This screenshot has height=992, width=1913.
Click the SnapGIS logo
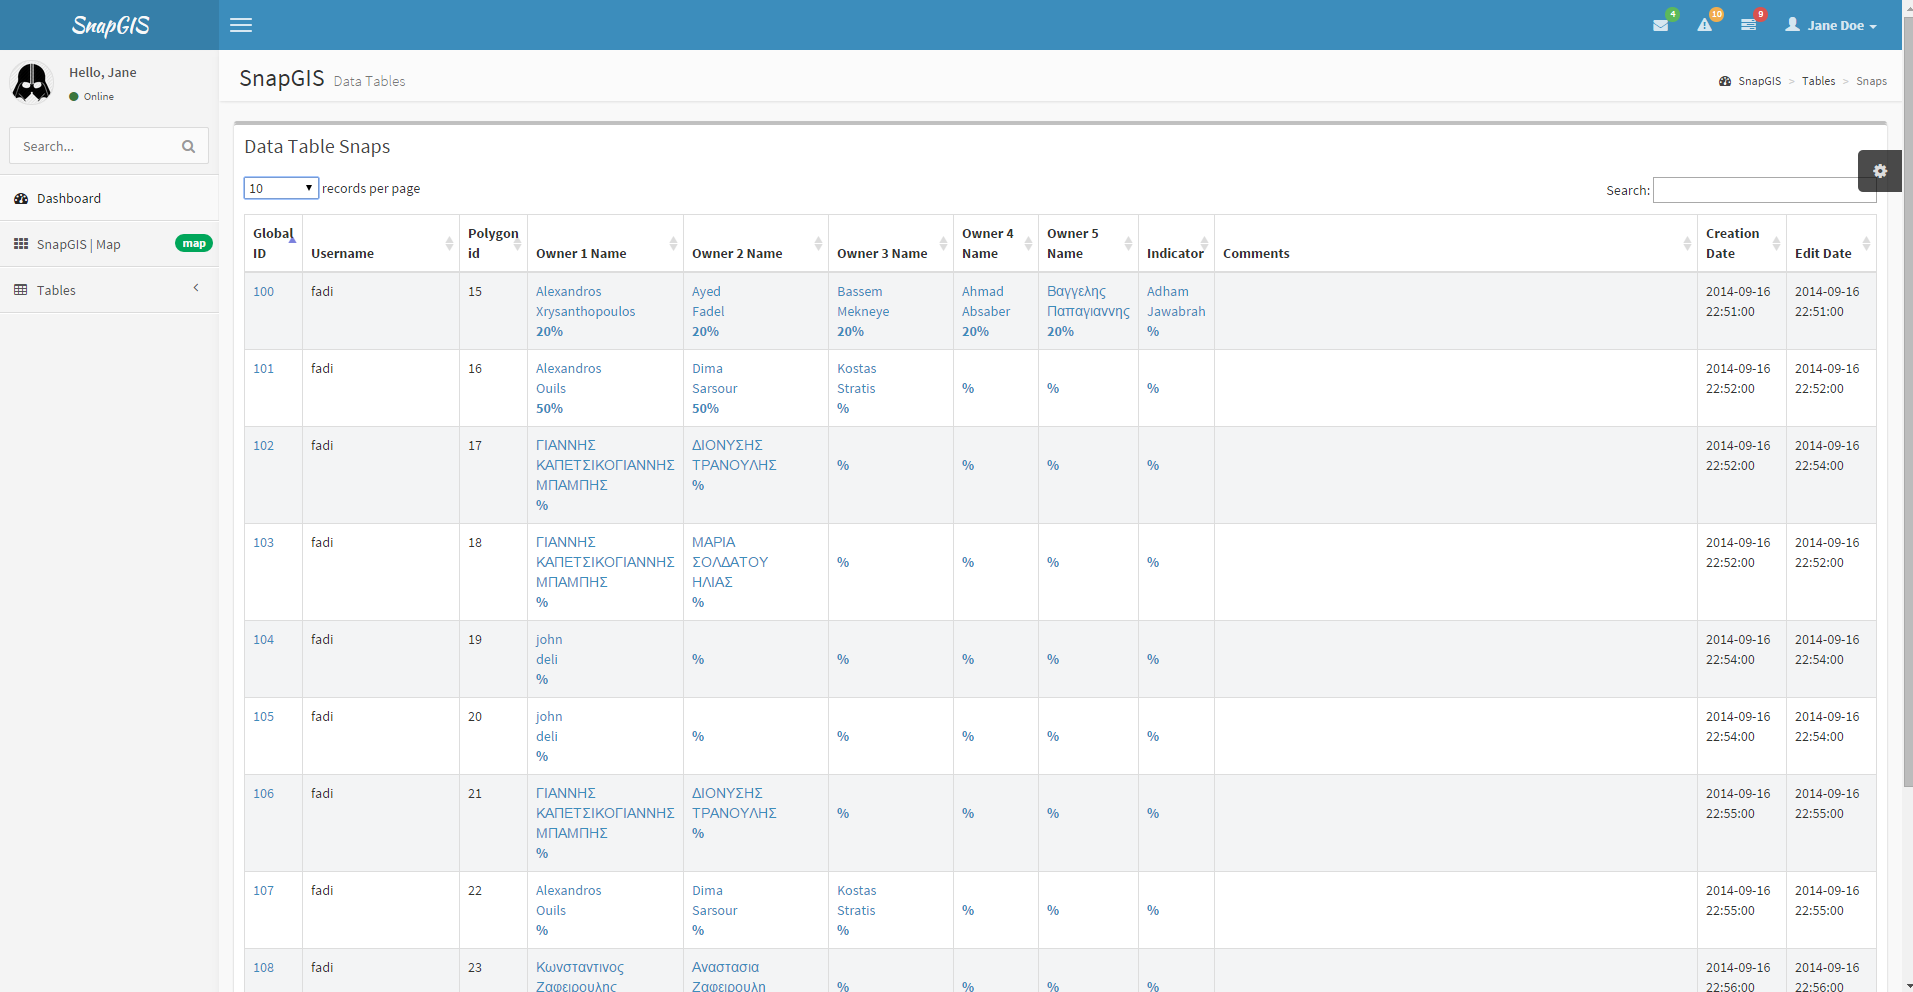[110, 25]
